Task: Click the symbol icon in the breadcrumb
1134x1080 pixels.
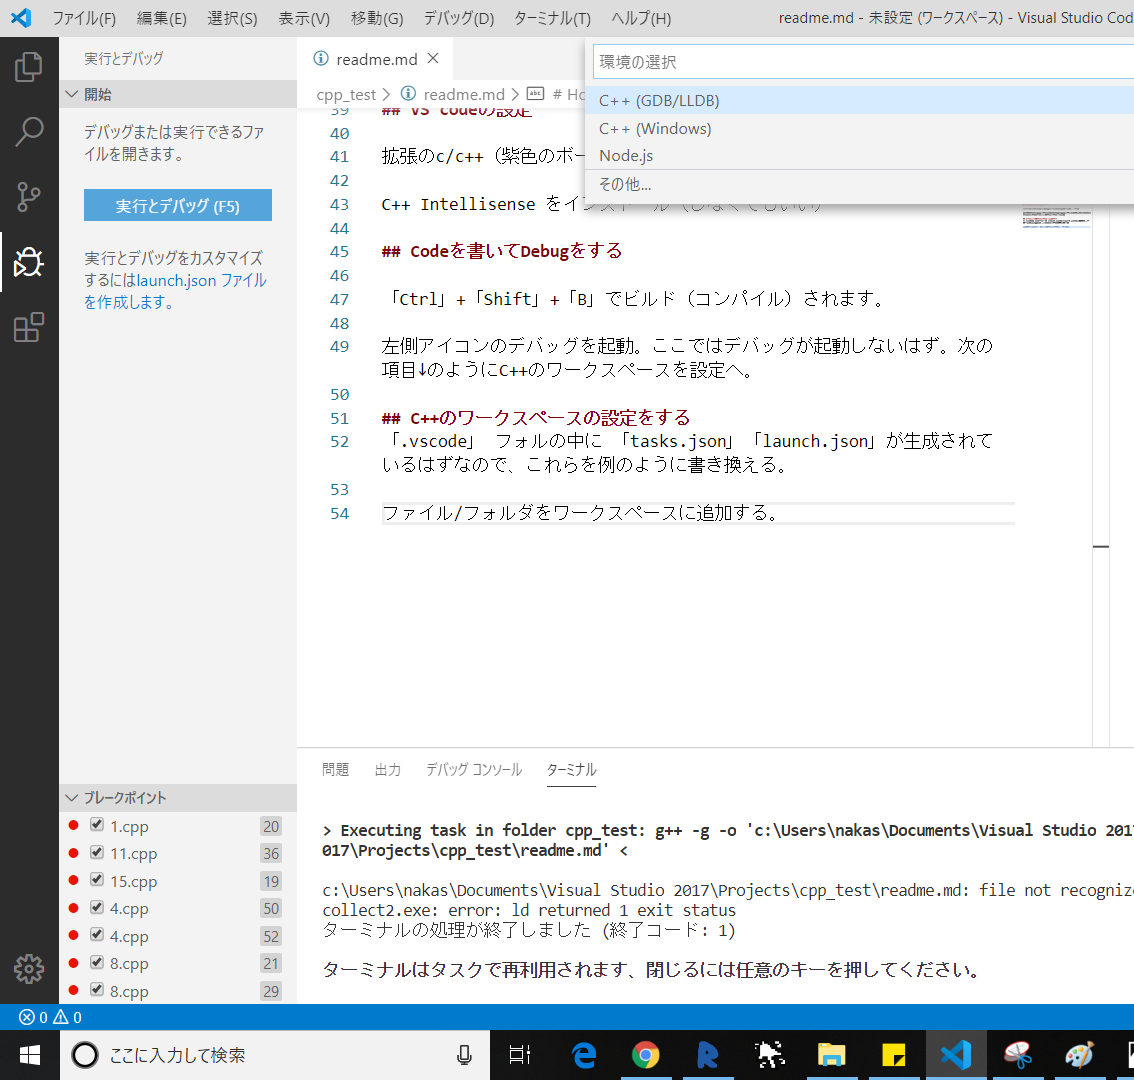Action: click(x=535, y=93)
